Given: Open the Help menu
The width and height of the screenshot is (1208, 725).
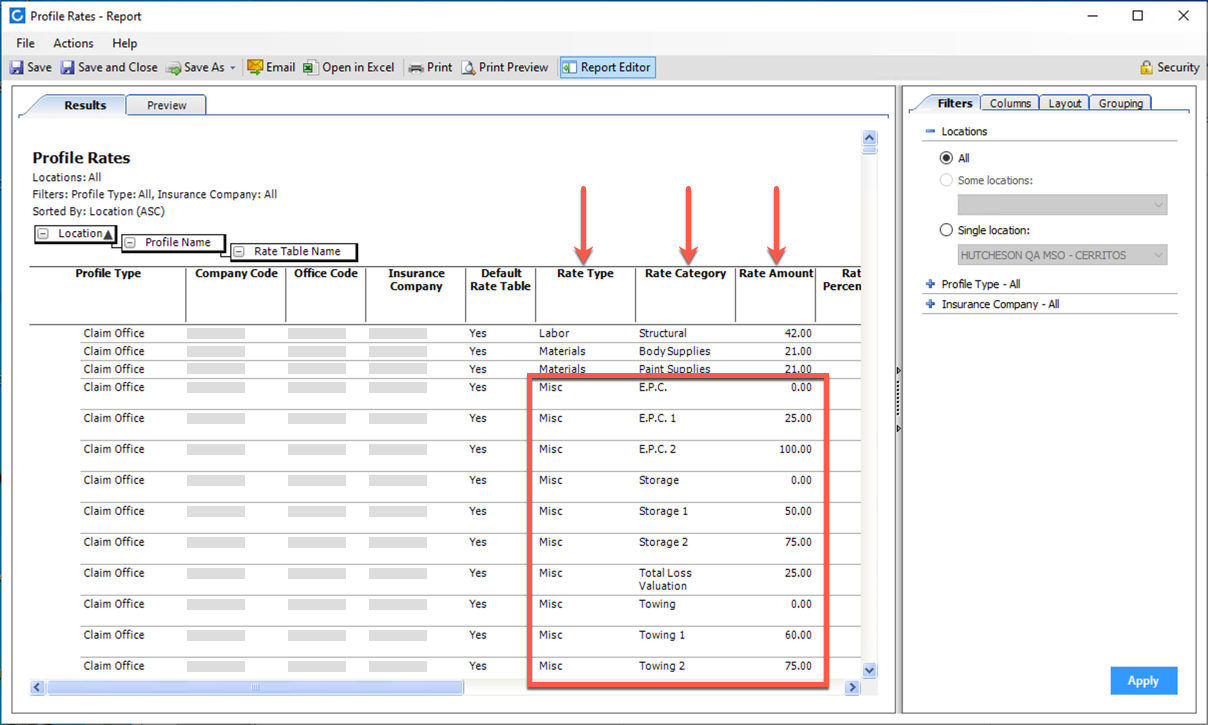Looking at the screenshot, I should point(125,43).
